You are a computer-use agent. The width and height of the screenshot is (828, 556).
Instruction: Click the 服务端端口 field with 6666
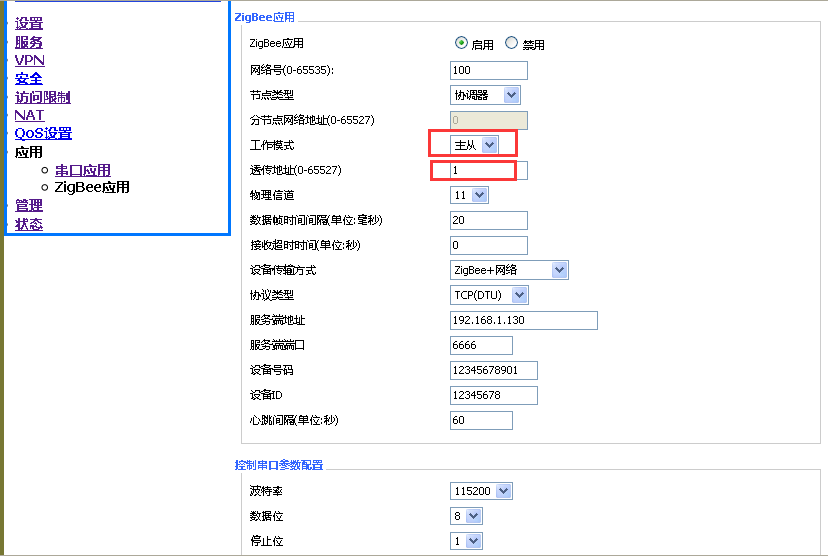[x=481, y=345]
